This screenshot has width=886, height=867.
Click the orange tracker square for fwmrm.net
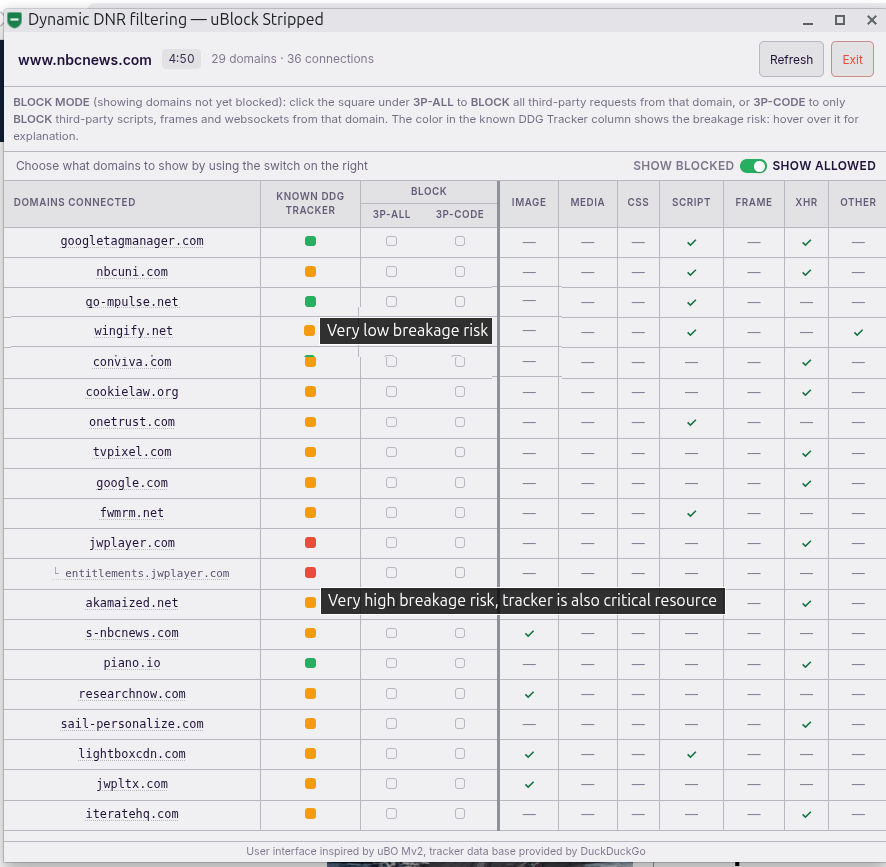pos(310,513)
